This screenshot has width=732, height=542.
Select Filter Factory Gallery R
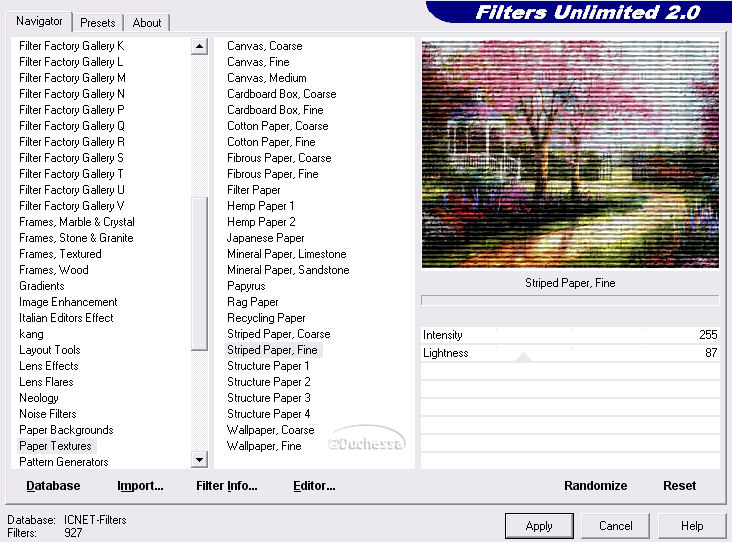pos(71,141)
